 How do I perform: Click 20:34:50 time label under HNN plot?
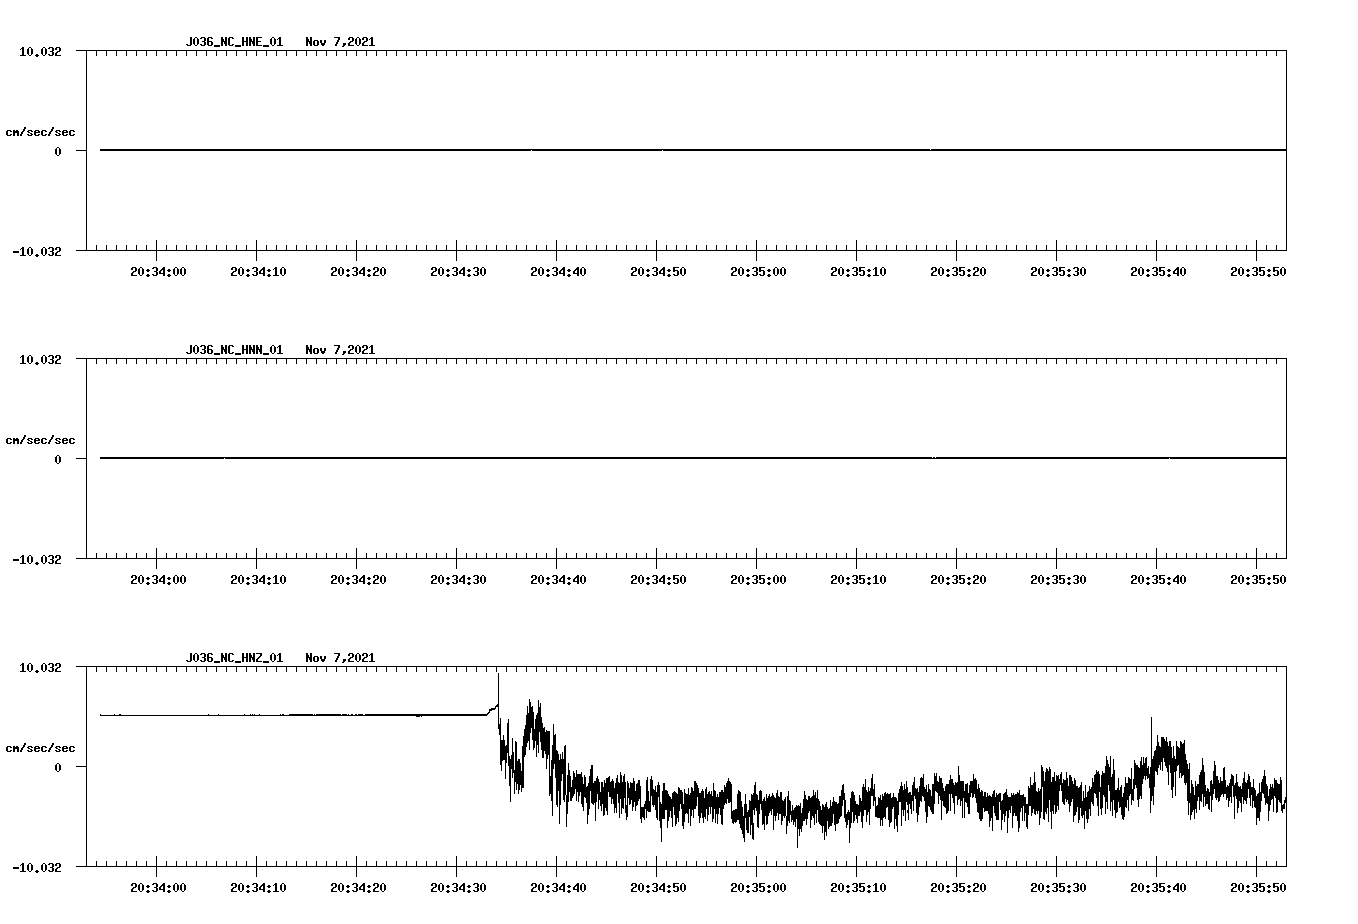(658, 580)
